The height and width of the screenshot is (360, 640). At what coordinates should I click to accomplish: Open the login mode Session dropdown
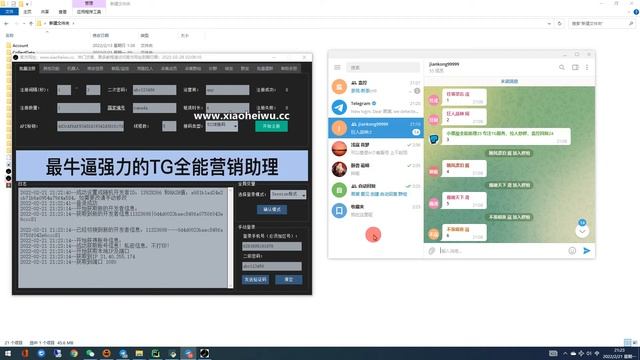(x=288, y=194)
